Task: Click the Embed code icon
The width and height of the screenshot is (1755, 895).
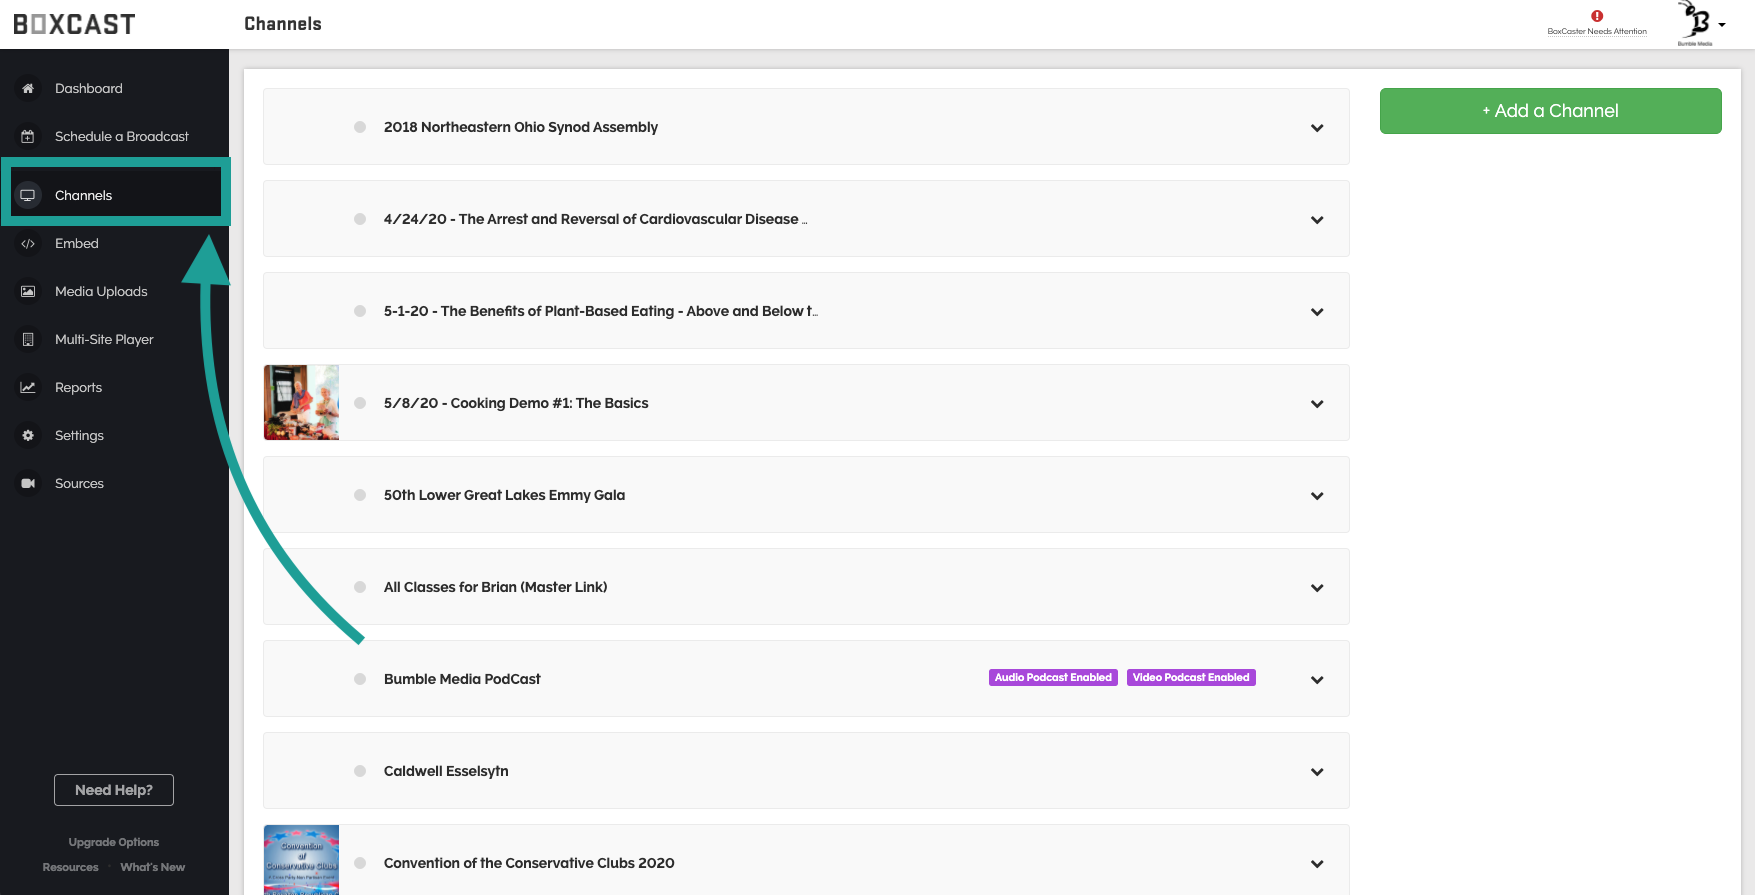Action: (x=28, y=244)
